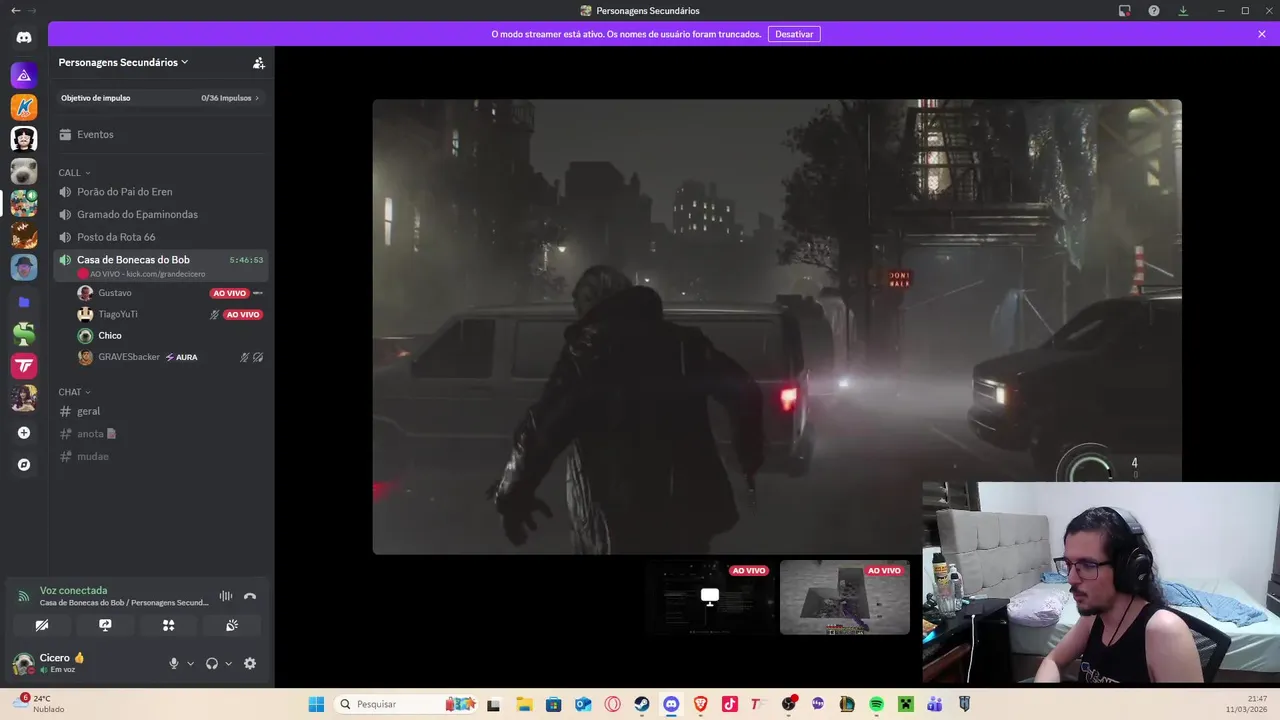Open Discord user settings gear
The image size is (1280, 720).
coord(250,663)
